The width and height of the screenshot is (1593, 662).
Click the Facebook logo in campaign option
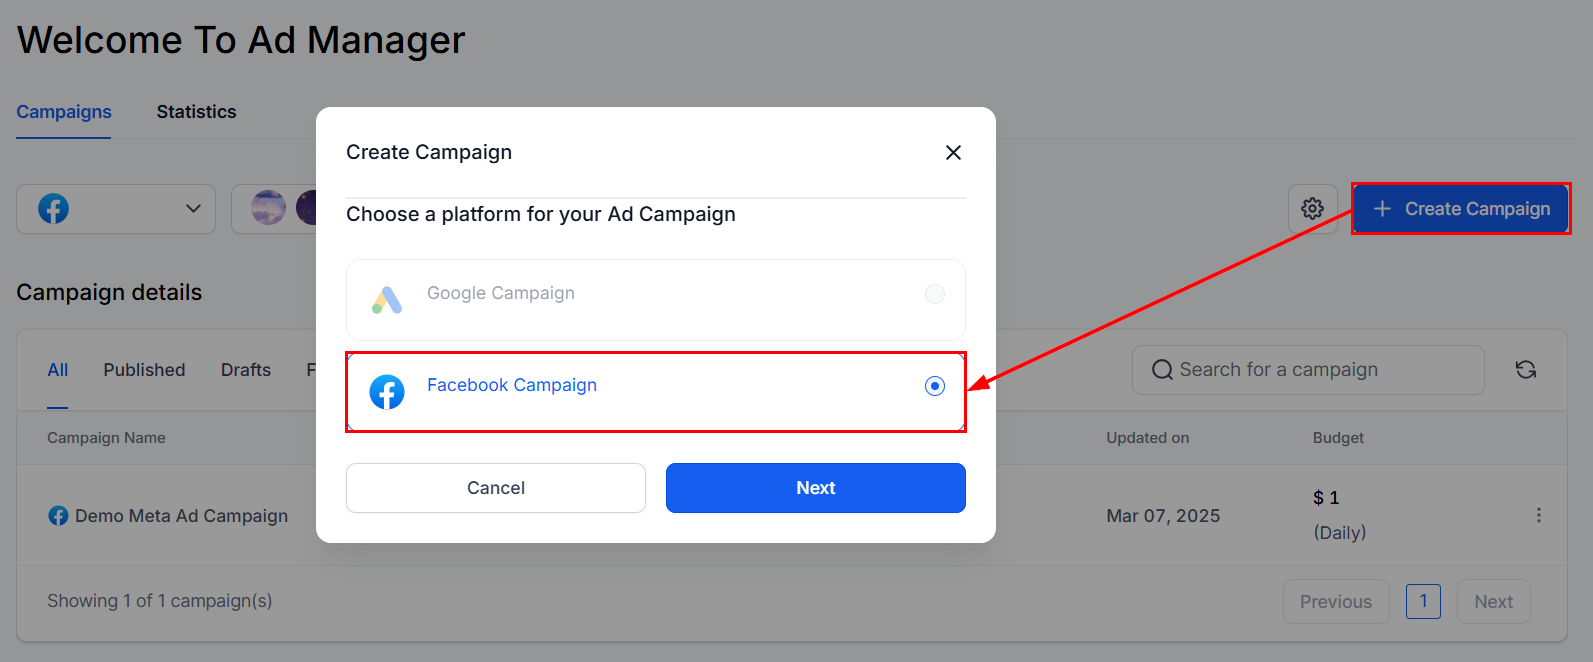click(x=387, y=392)
